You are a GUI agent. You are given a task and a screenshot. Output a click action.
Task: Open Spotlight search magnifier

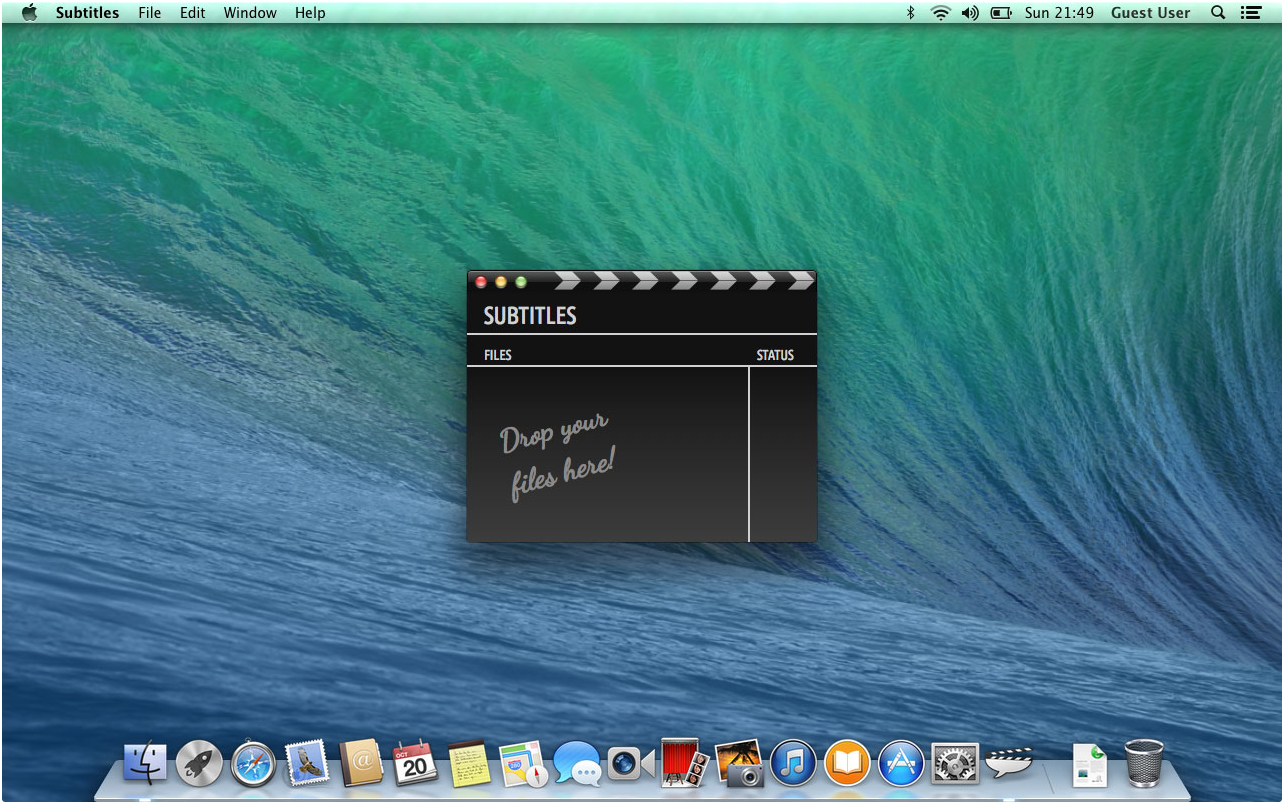[x=1218, y=13]
